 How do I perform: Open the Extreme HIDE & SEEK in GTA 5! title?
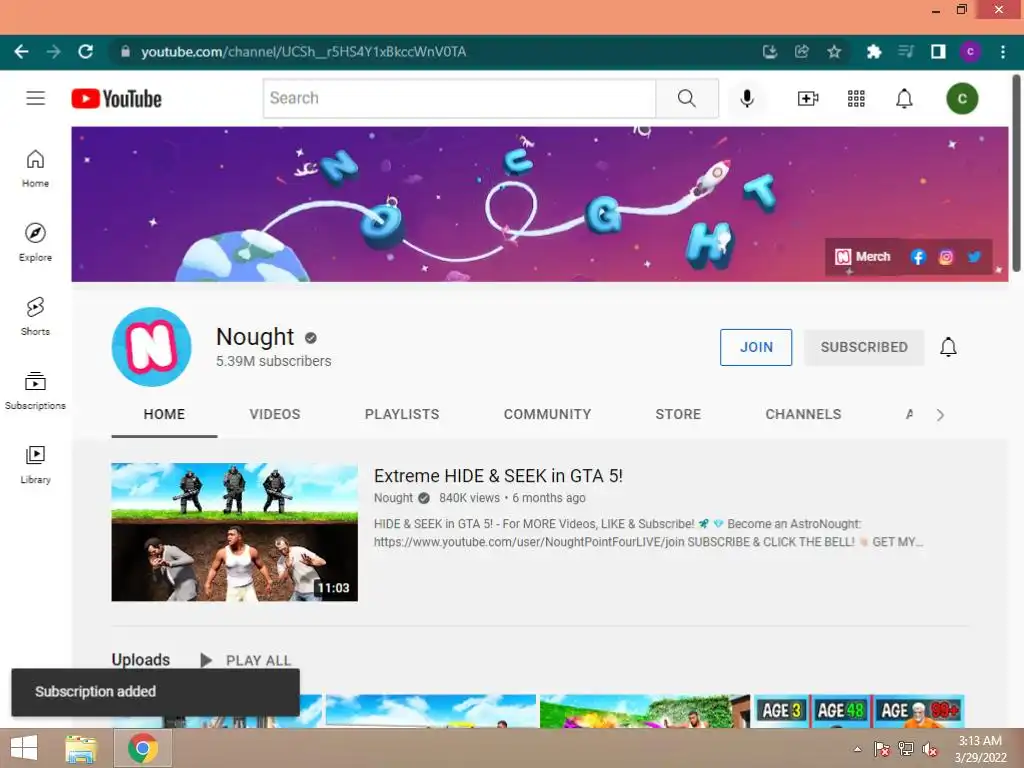click(498, 475)
